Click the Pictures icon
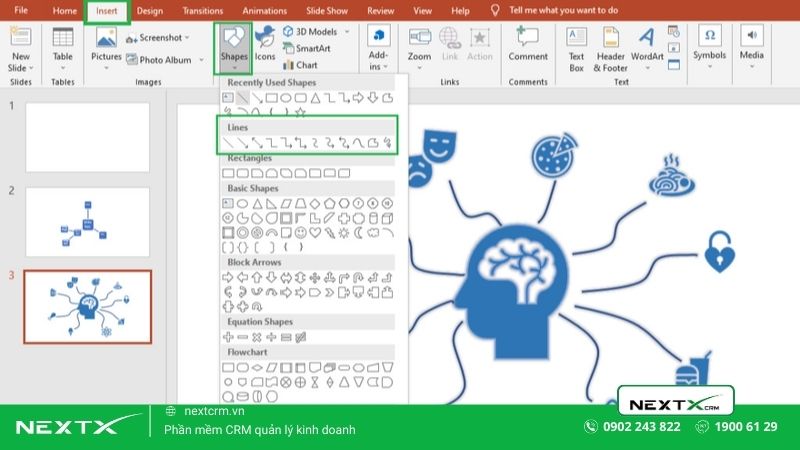Image resolution: width=800 pixels, height=450 pixels. (106, 38)
